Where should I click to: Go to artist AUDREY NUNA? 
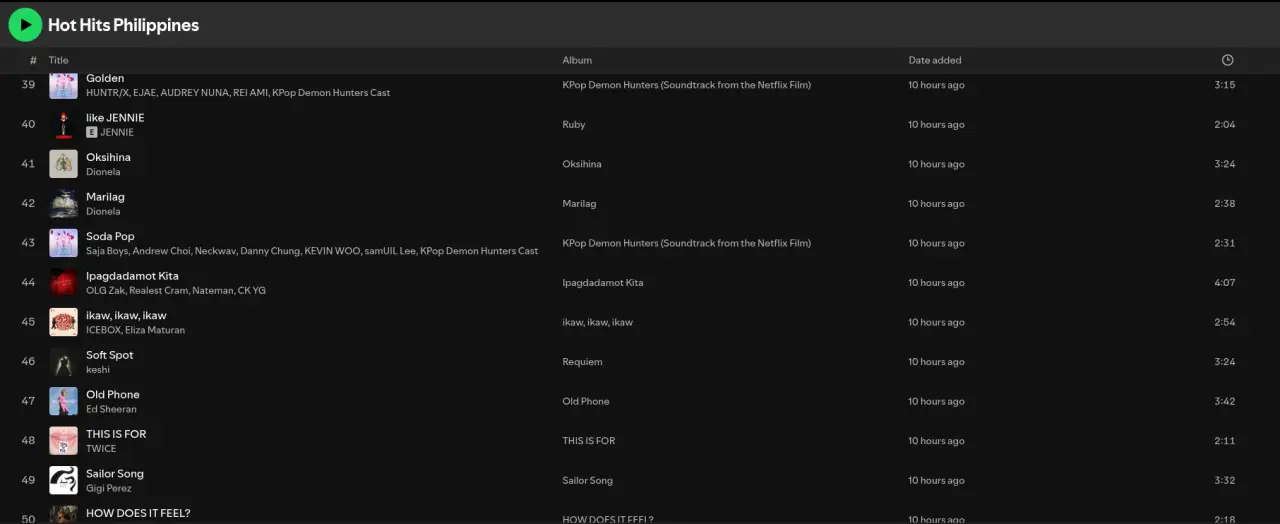coord(195,93)
